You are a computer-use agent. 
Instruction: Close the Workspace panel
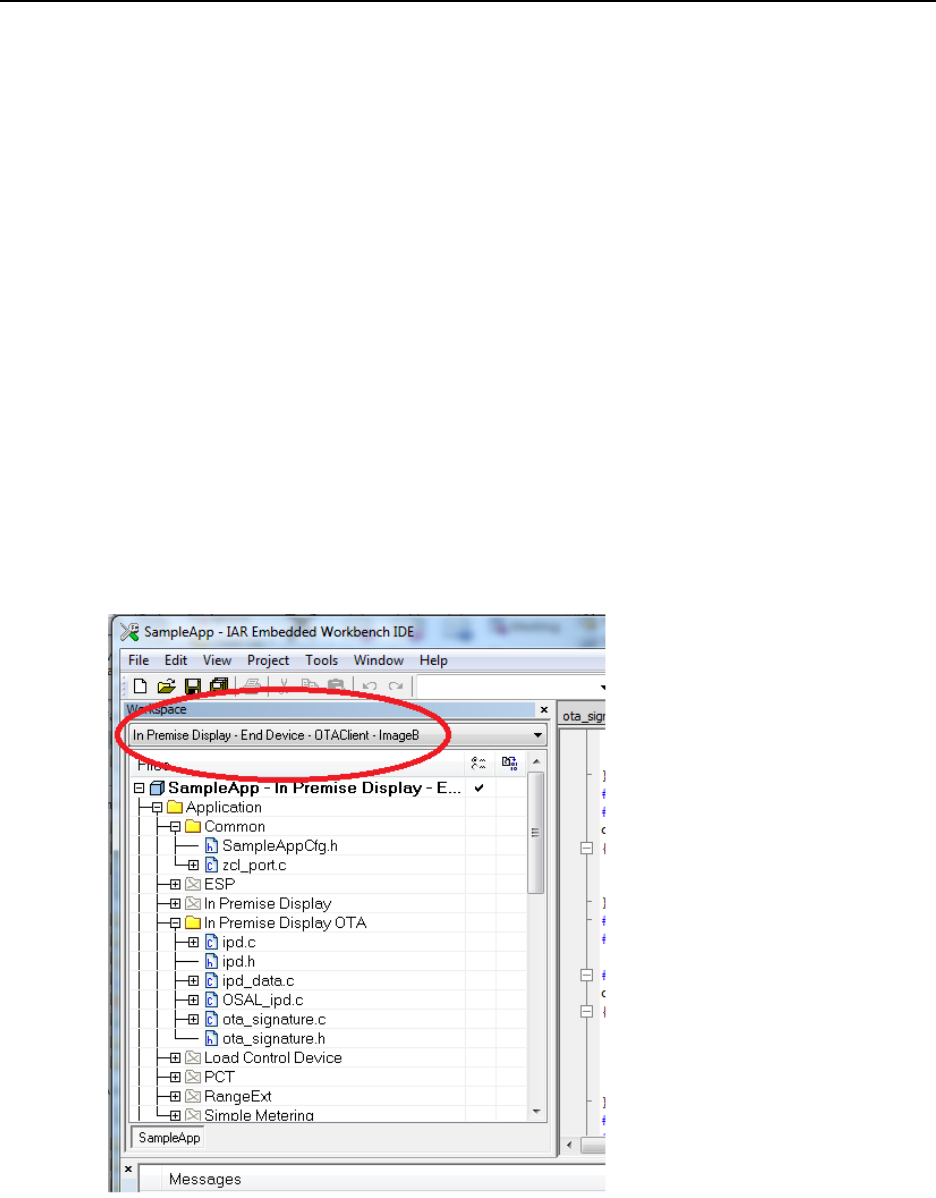click(544, 710)
